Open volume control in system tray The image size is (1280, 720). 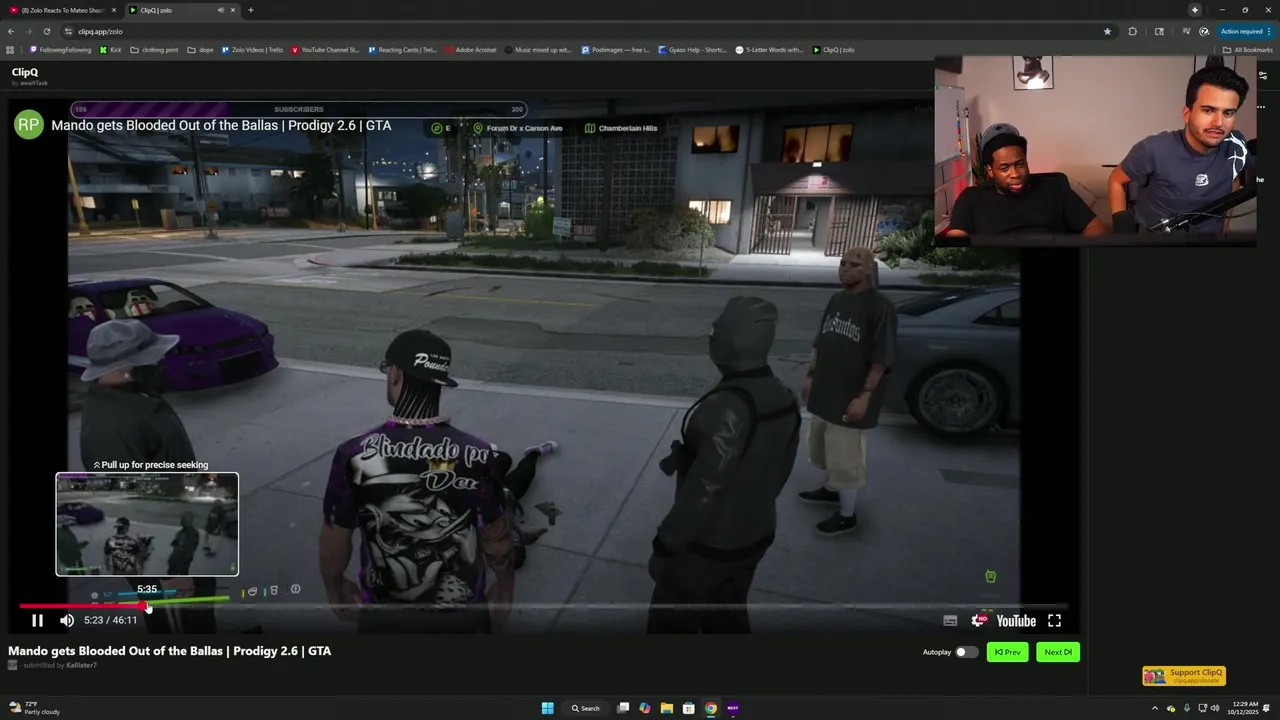tap(1215, 708)
